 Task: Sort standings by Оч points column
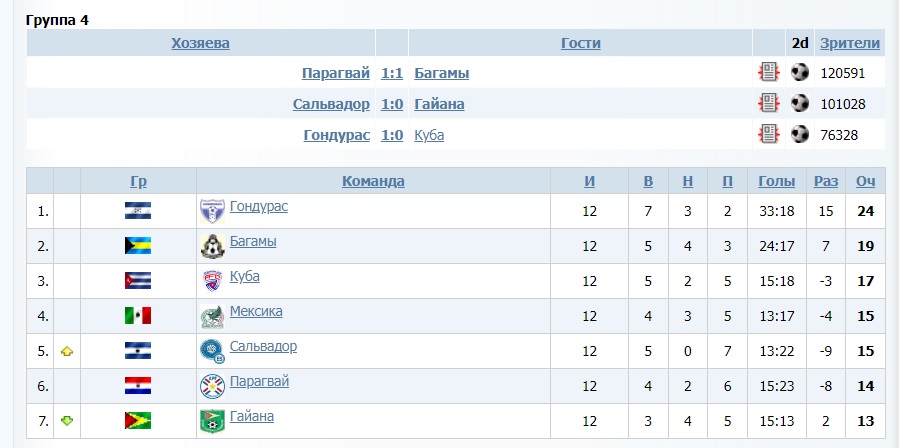pyautogui.click(x=866, y=181)
